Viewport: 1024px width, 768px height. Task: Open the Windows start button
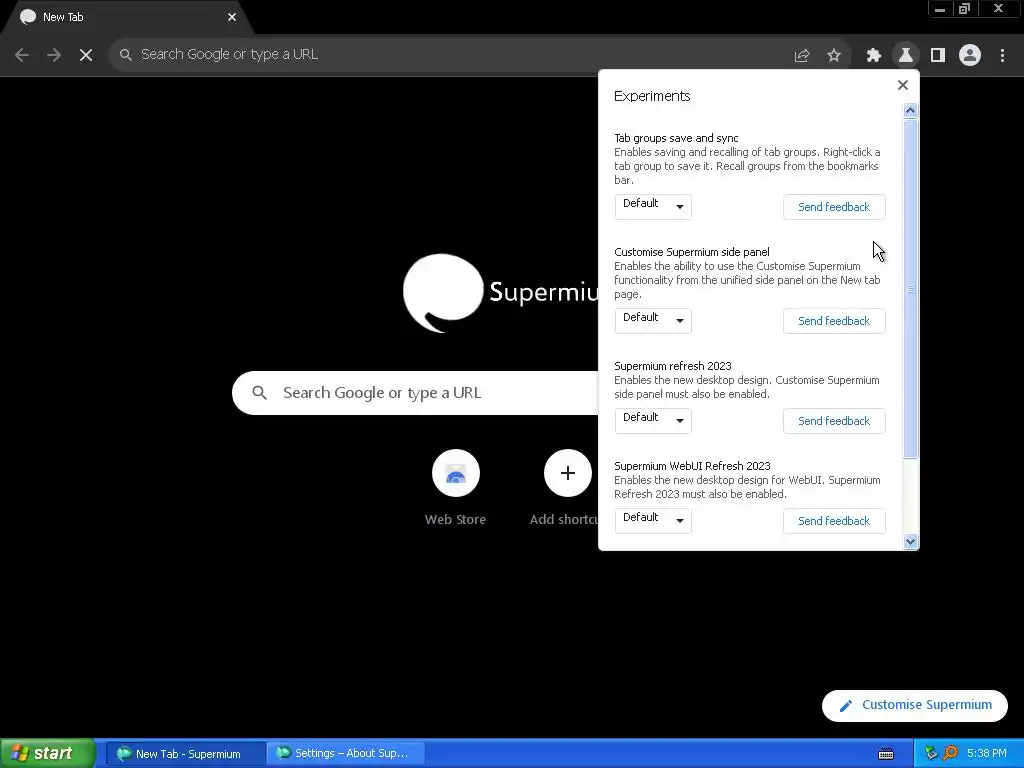[x=48, y=753]
